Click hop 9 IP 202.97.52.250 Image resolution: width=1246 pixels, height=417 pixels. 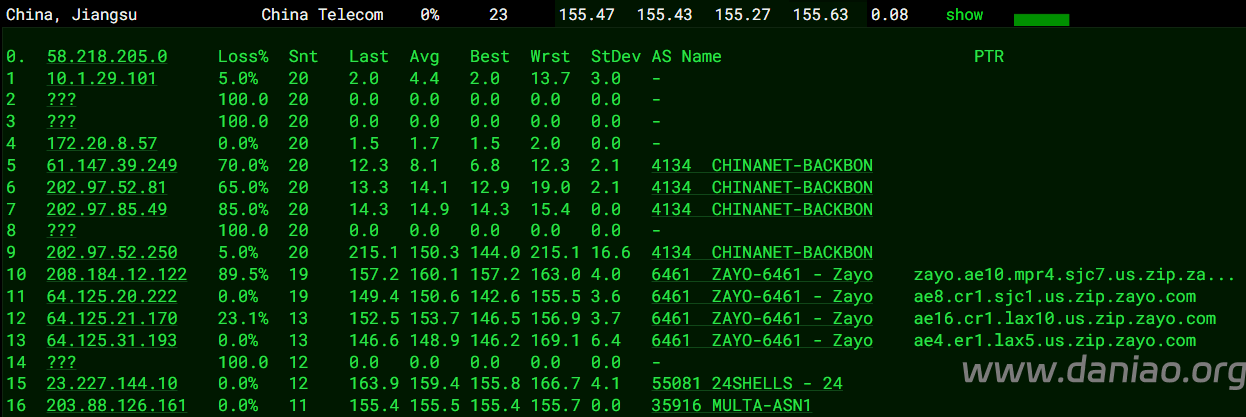pos(112,253)
